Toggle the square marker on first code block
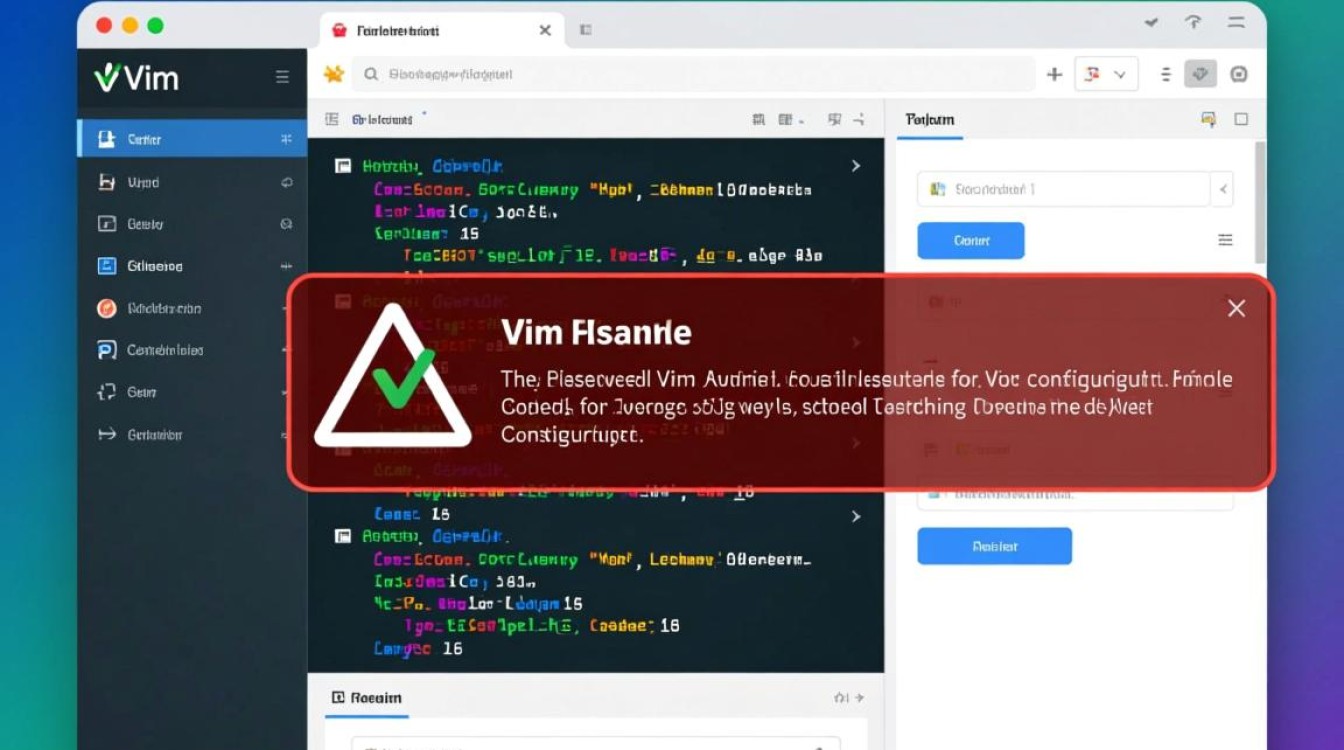The width and height of the screenshot is (1344, 750). click(343, 166)
